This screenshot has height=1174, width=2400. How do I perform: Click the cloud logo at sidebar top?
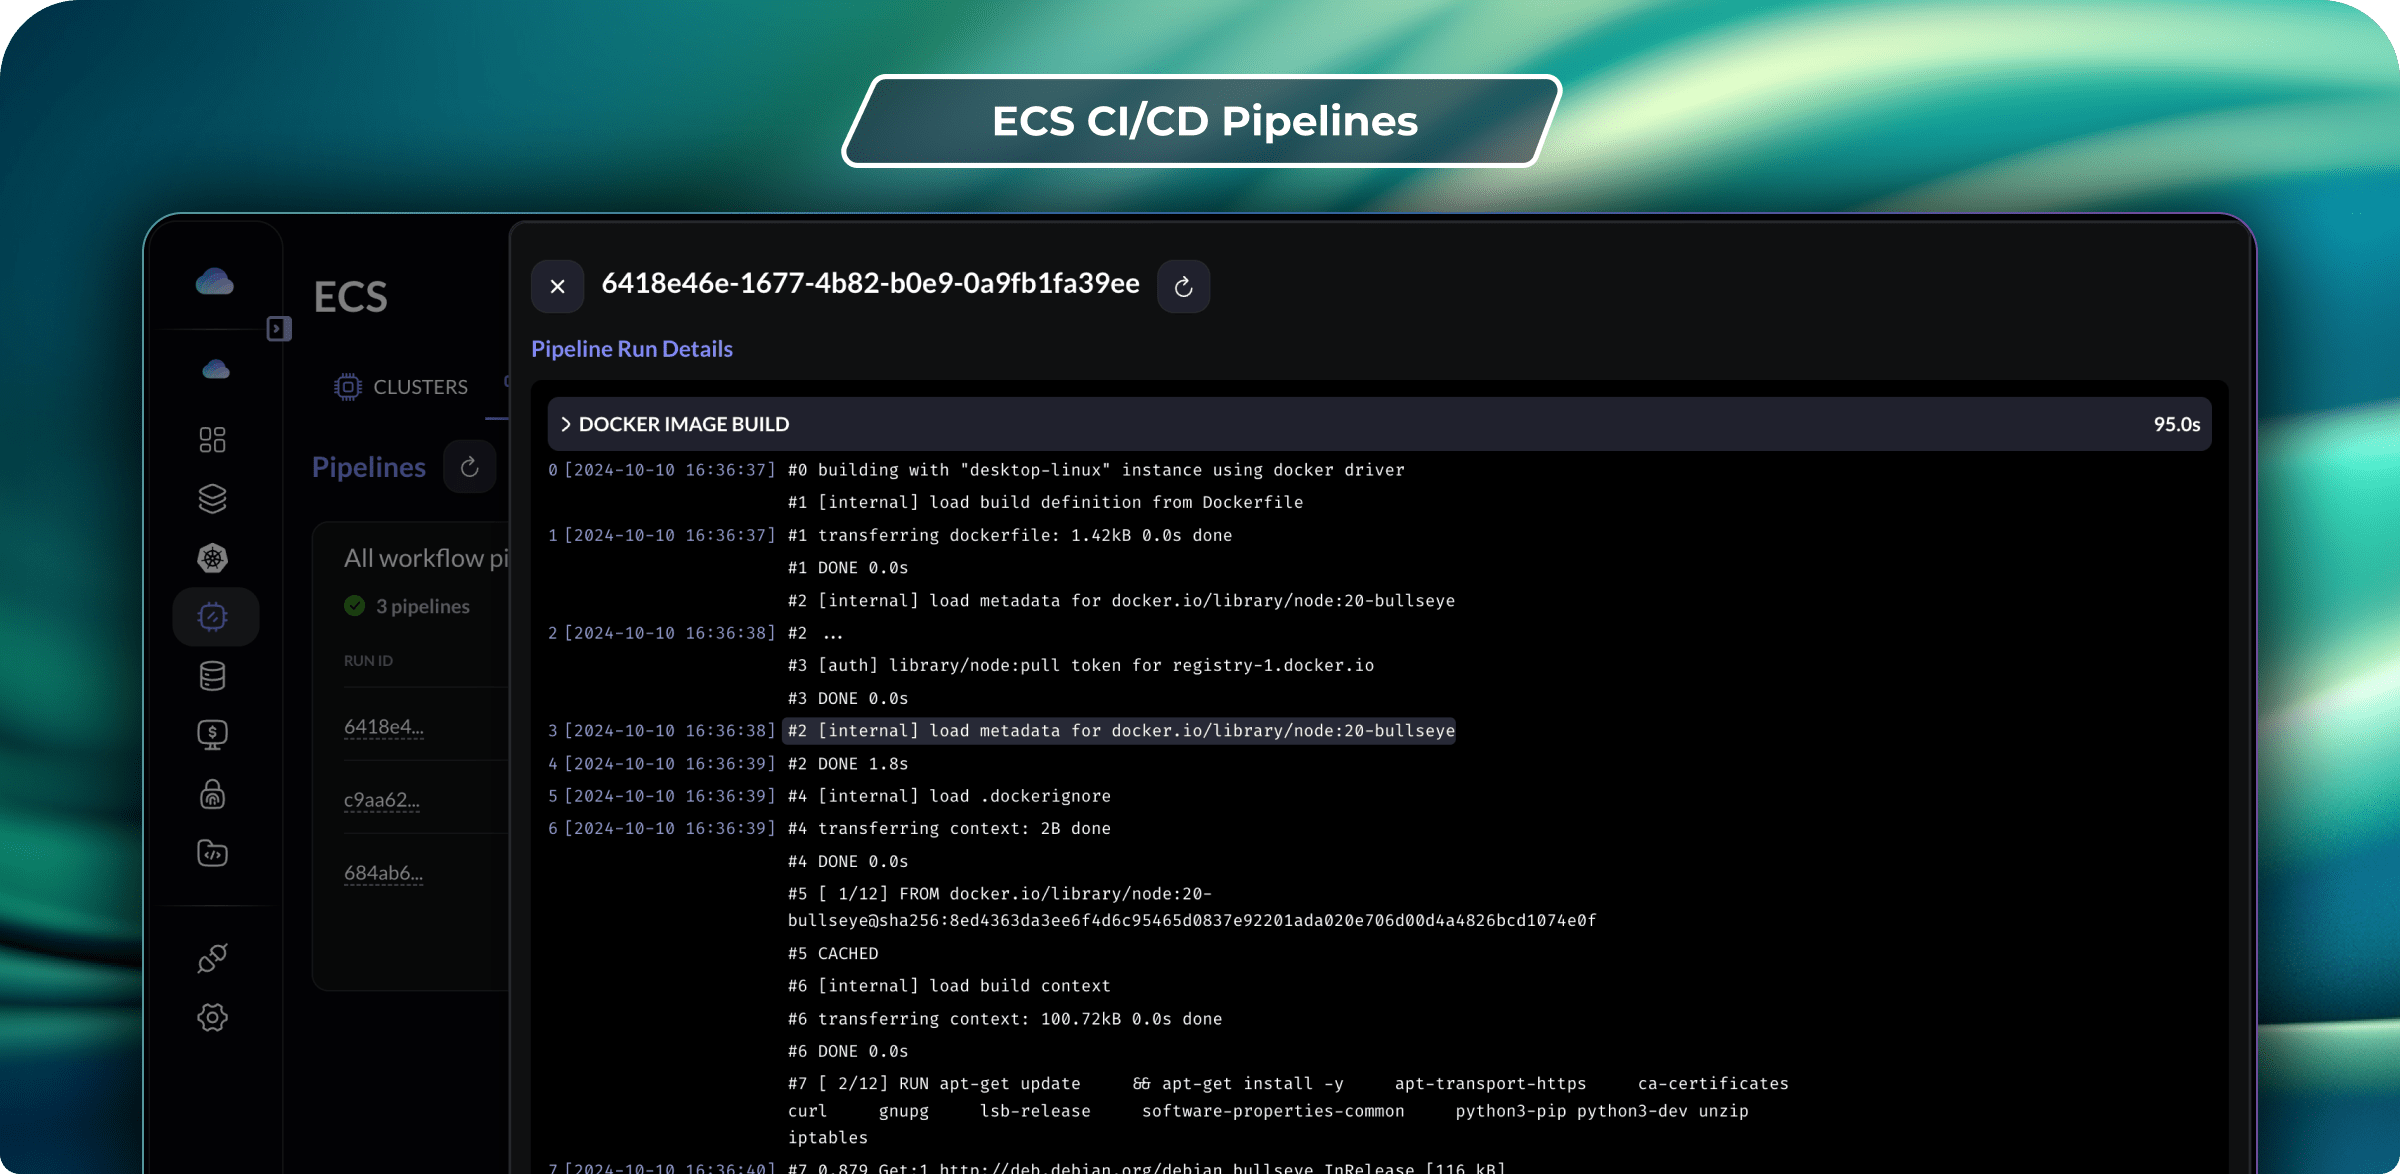(214, 283)
